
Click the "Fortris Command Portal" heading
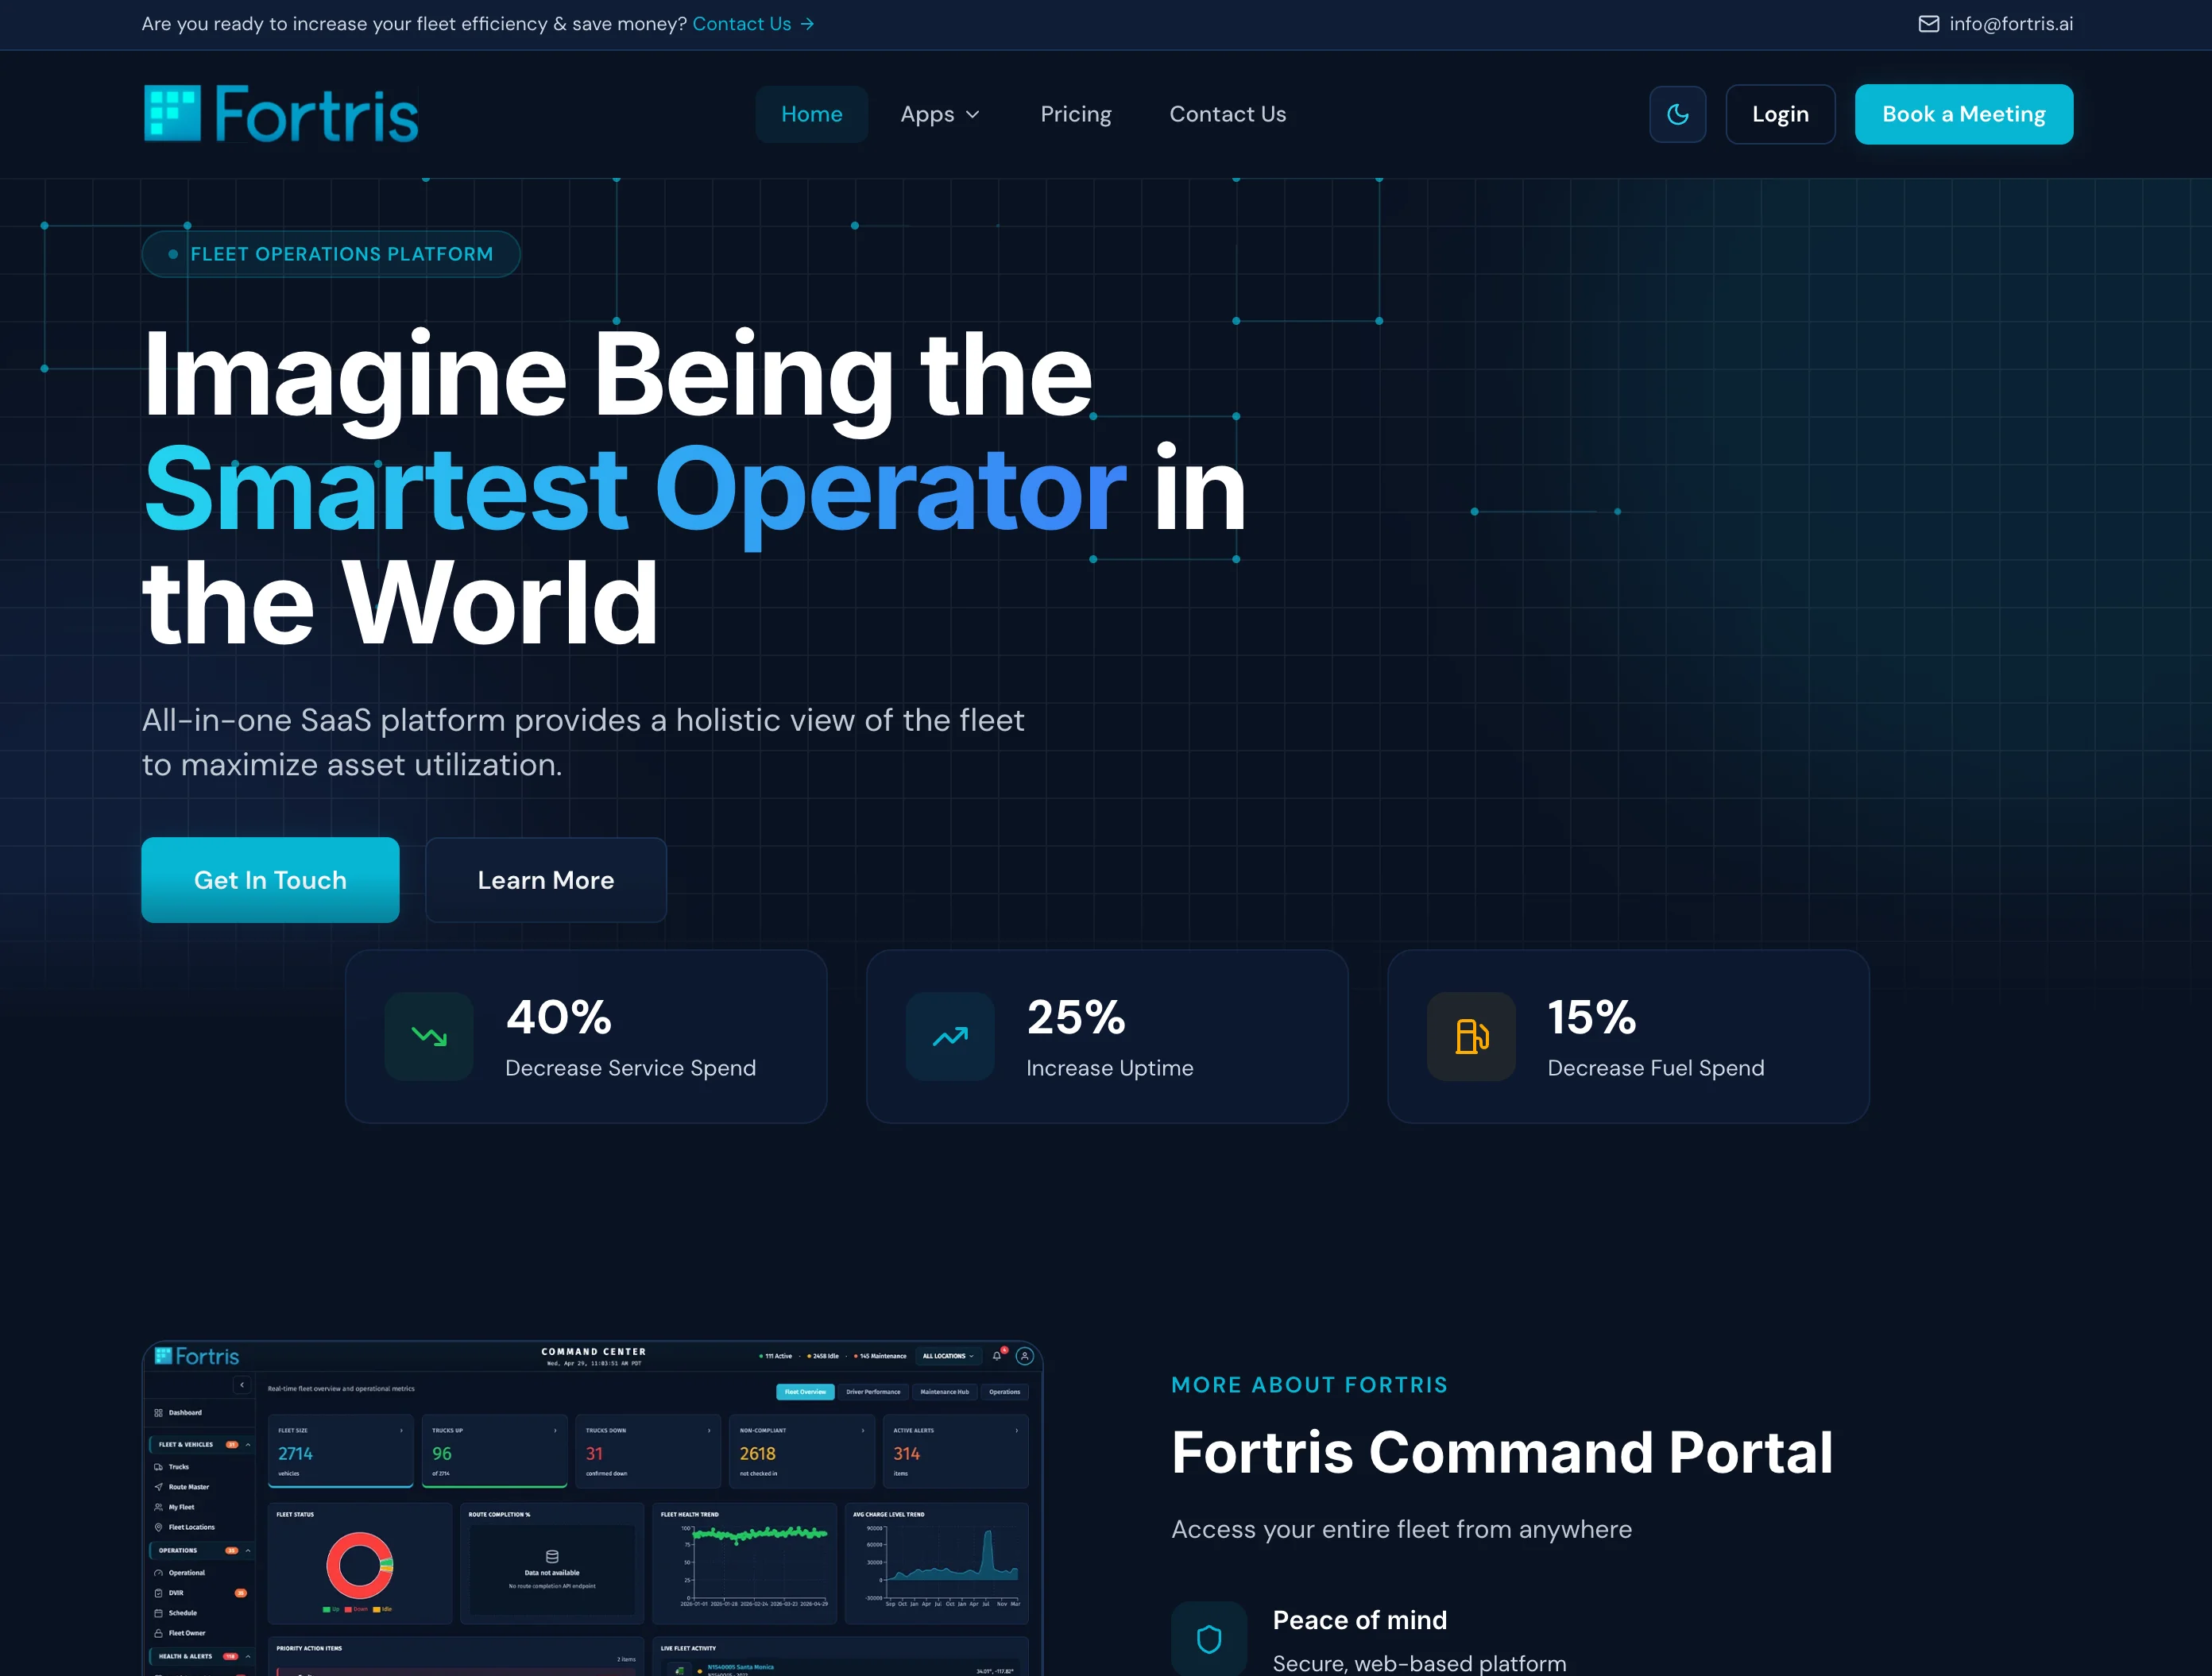[1502, 1452]
